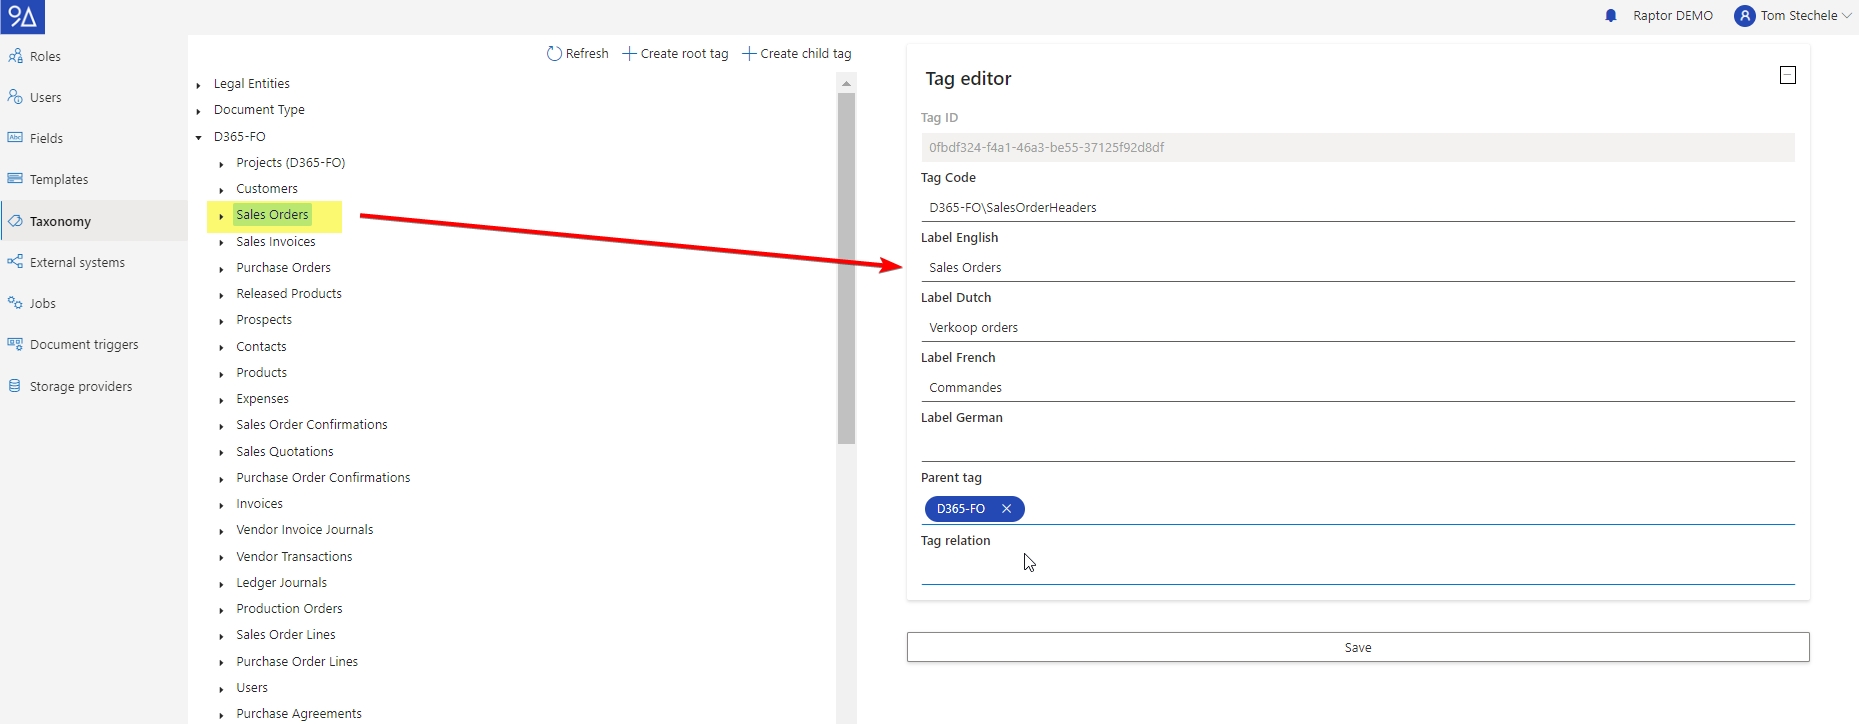Focus the Label German input field
This screenshot has width=1859, height=724.
coord(1357,447)
